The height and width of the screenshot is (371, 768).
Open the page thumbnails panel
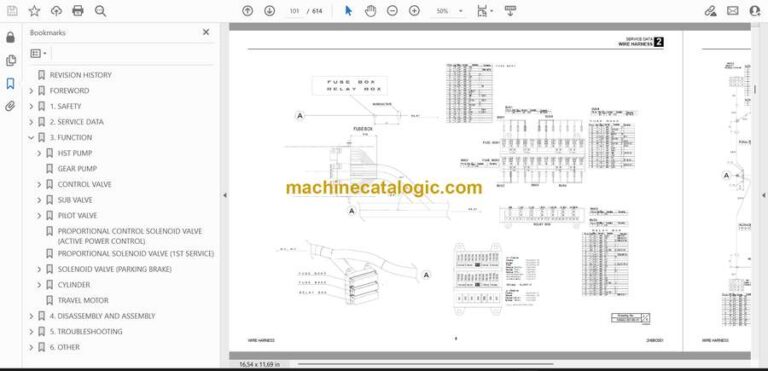[10, 61]
